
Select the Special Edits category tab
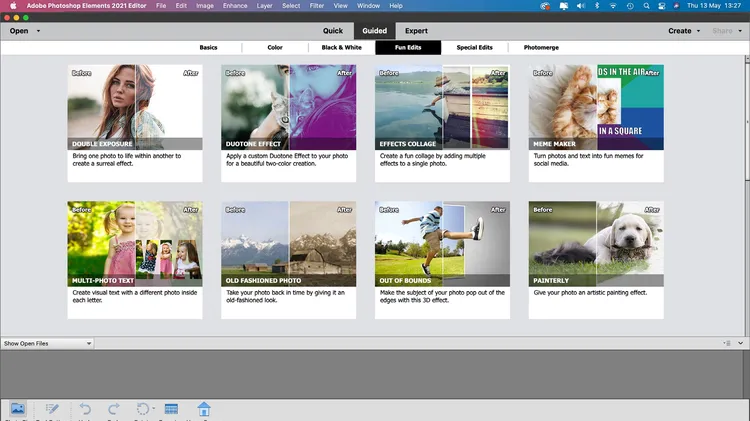pos(474,47)
